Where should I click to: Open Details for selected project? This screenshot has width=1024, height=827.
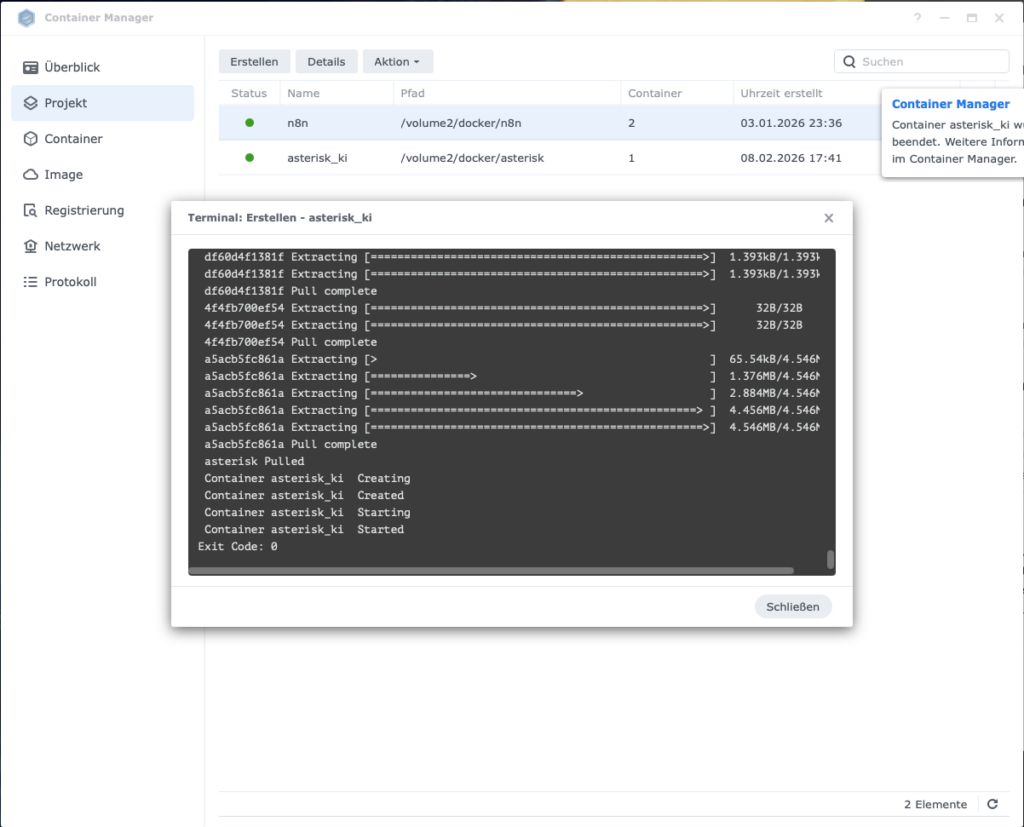[x=326, y=62]
